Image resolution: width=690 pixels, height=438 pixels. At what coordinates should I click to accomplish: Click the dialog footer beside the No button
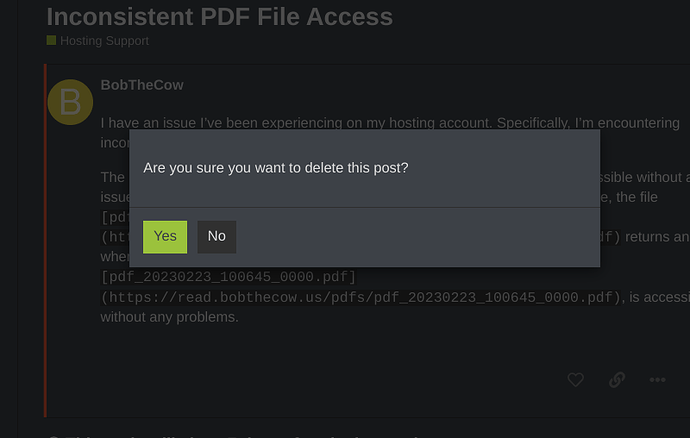tap(418, 237)
